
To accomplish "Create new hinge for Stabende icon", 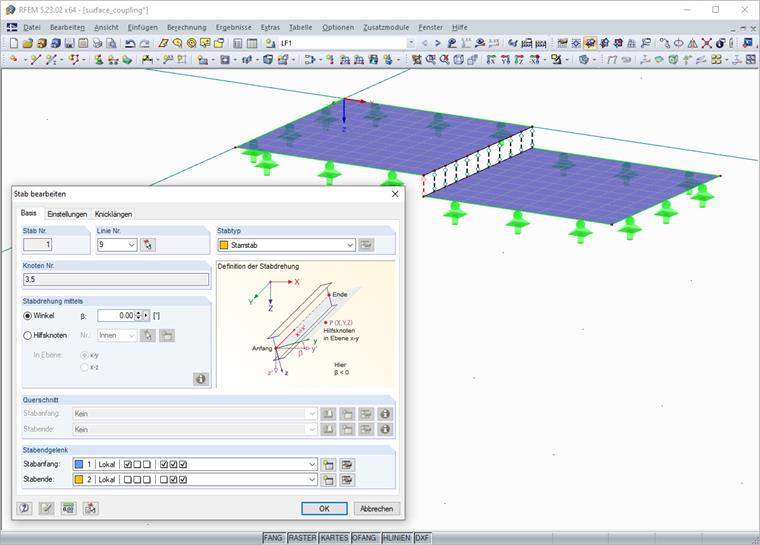I will click(x=328, y=480).
